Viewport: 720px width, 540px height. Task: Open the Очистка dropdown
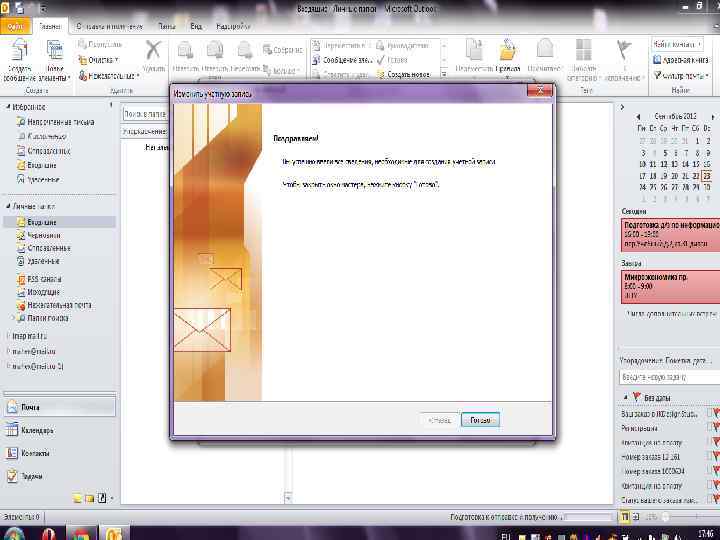click(x=98, y=60)
